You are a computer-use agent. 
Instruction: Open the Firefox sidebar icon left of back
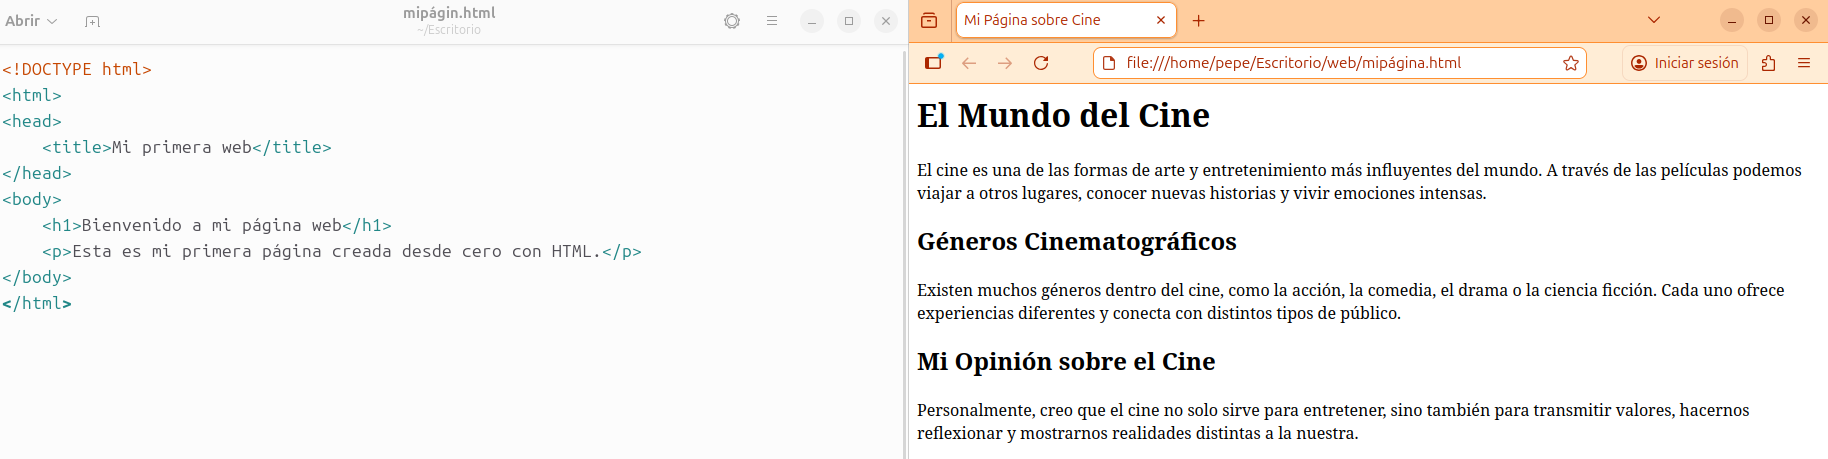933,63
